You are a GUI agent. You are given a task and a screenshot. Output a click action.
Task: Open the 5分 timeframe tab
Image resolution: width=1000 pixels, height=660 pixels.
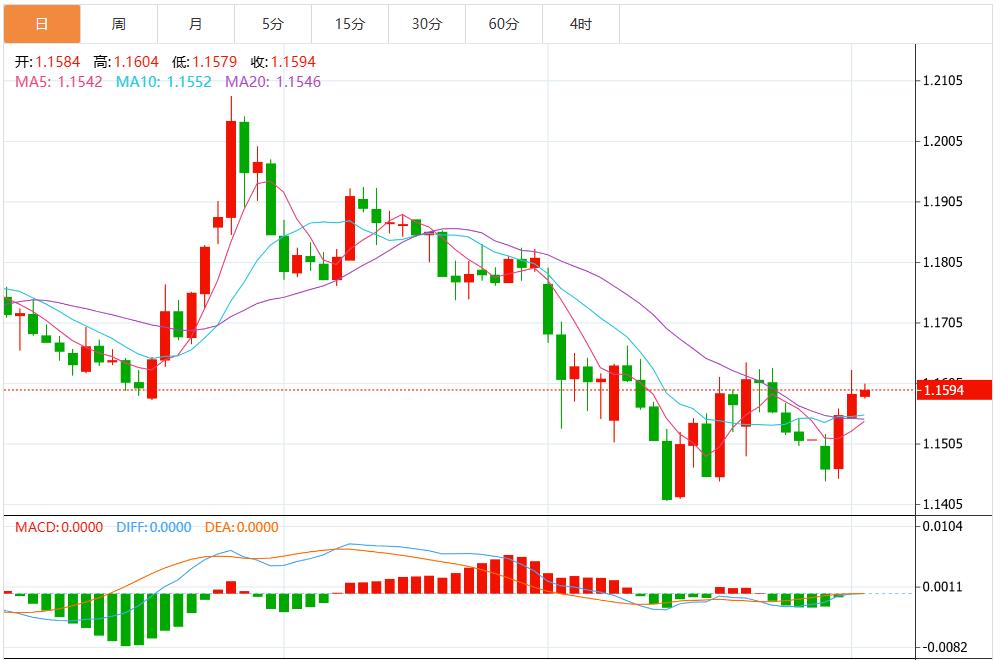tap(272, 24)
